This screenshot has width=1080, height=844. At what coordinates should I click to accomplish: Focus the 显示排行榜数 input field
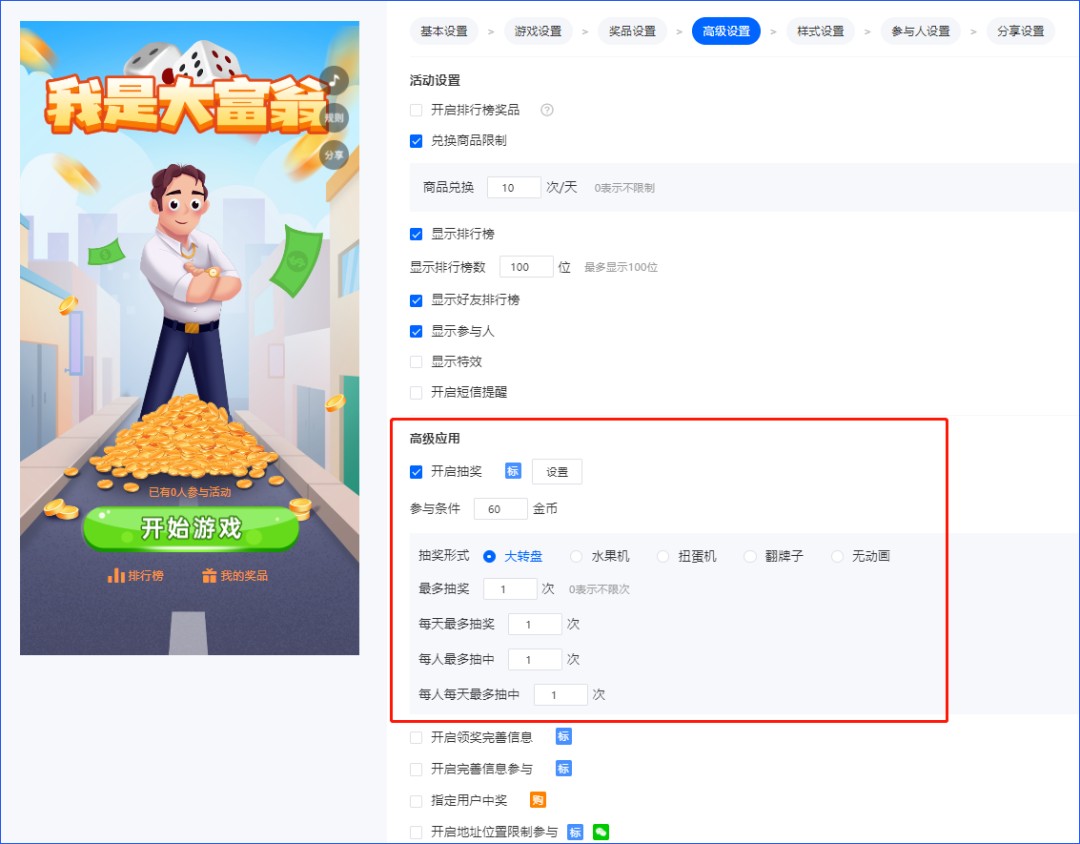point(526,267)
